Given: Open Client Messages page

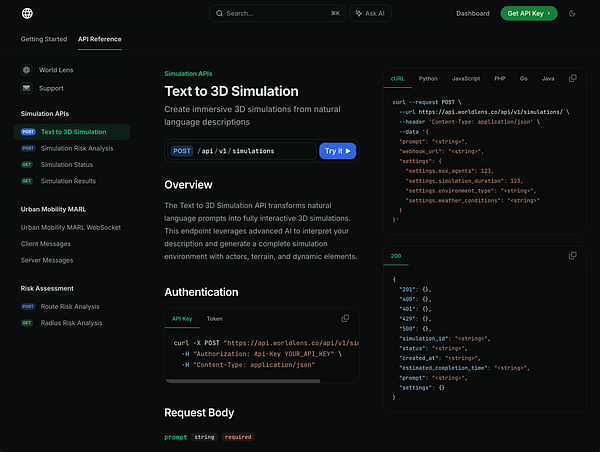Looking at the screenshot, I should point(46,244).
